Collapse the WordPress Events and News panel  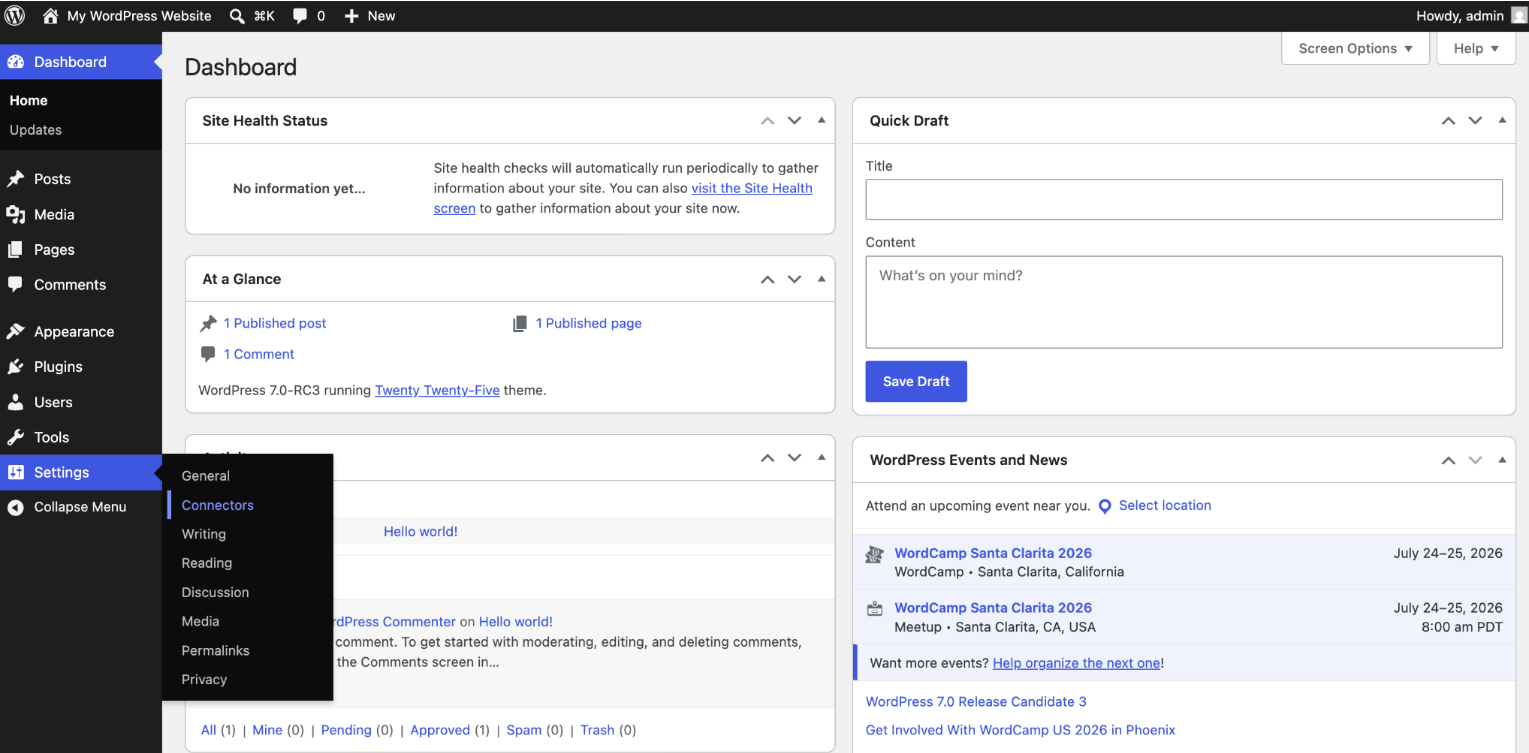point(1502,460)
